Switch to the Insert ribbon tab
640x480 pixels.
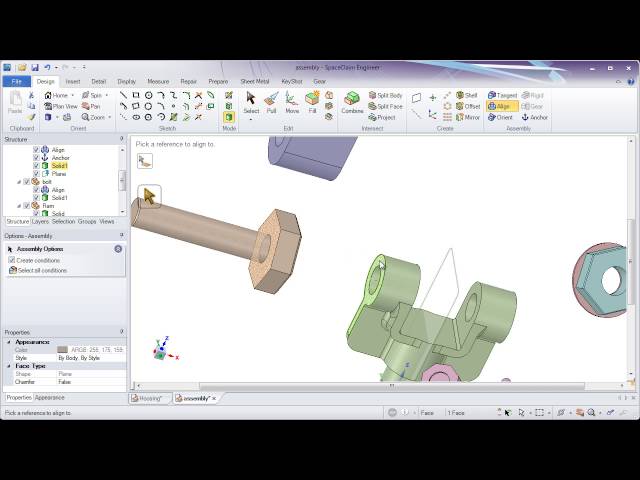coord(73,82)
